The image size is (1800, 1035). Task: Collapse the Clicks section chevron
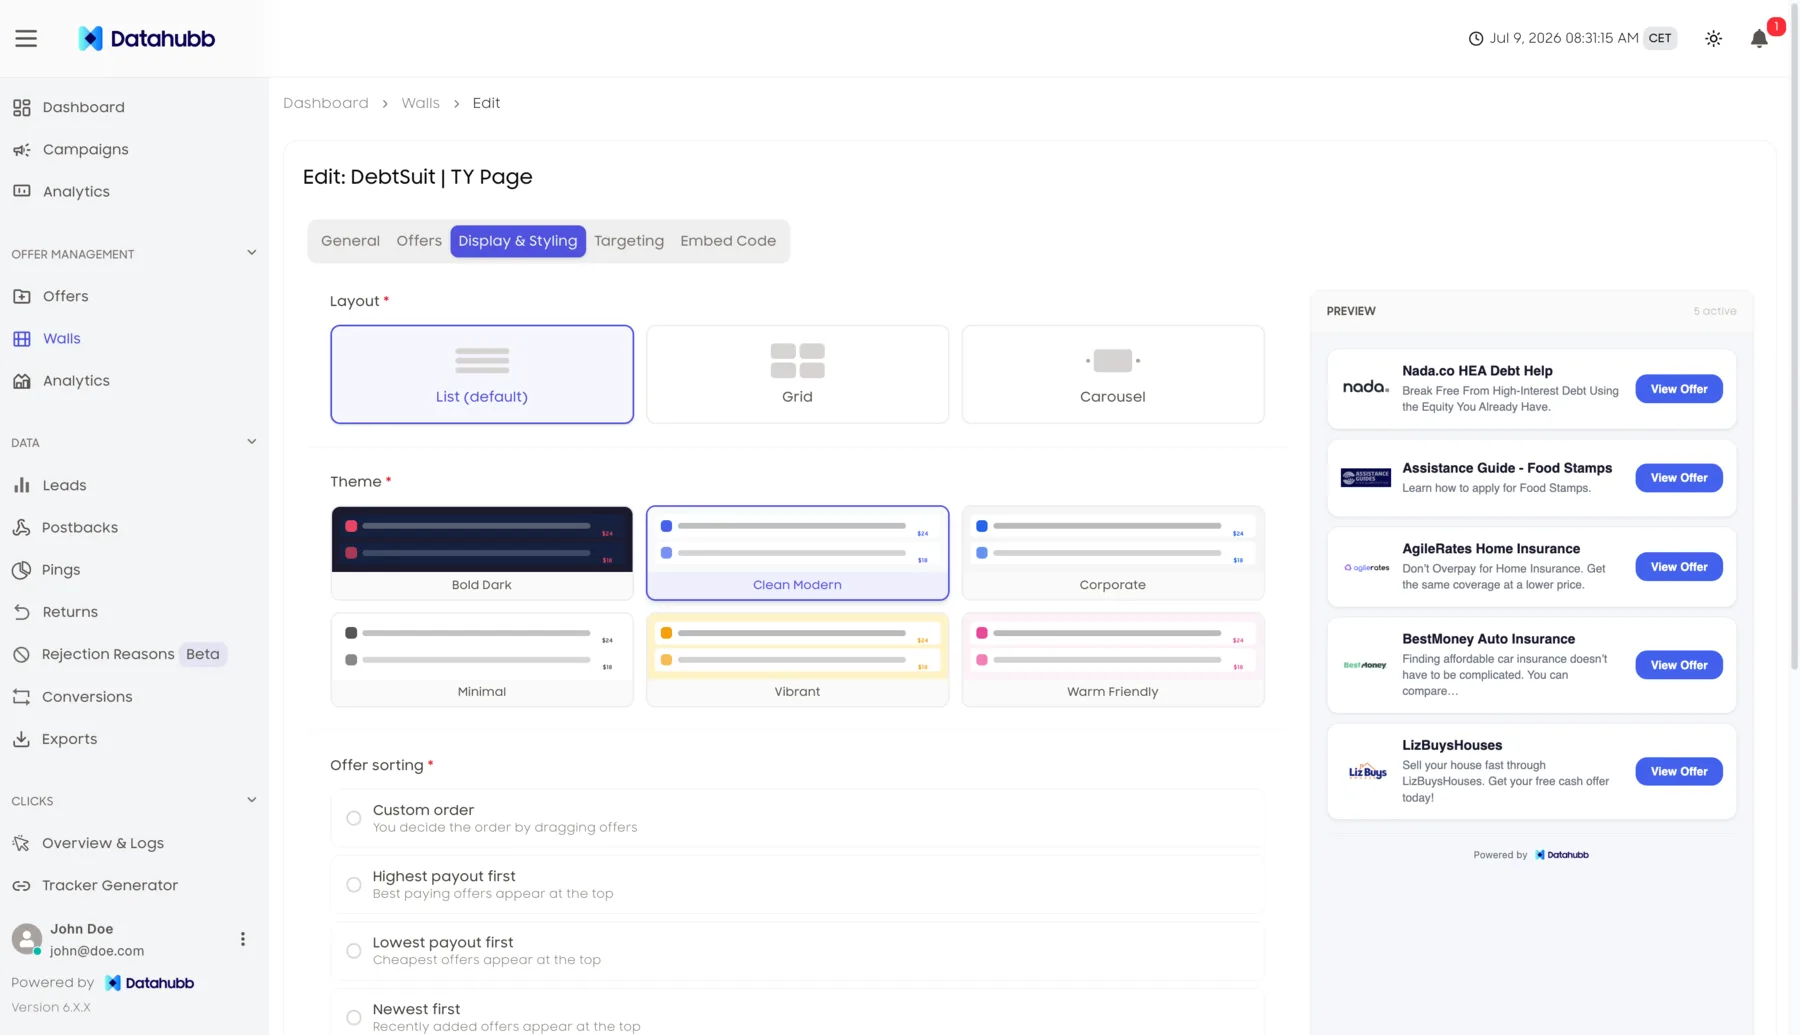(252, 800)
